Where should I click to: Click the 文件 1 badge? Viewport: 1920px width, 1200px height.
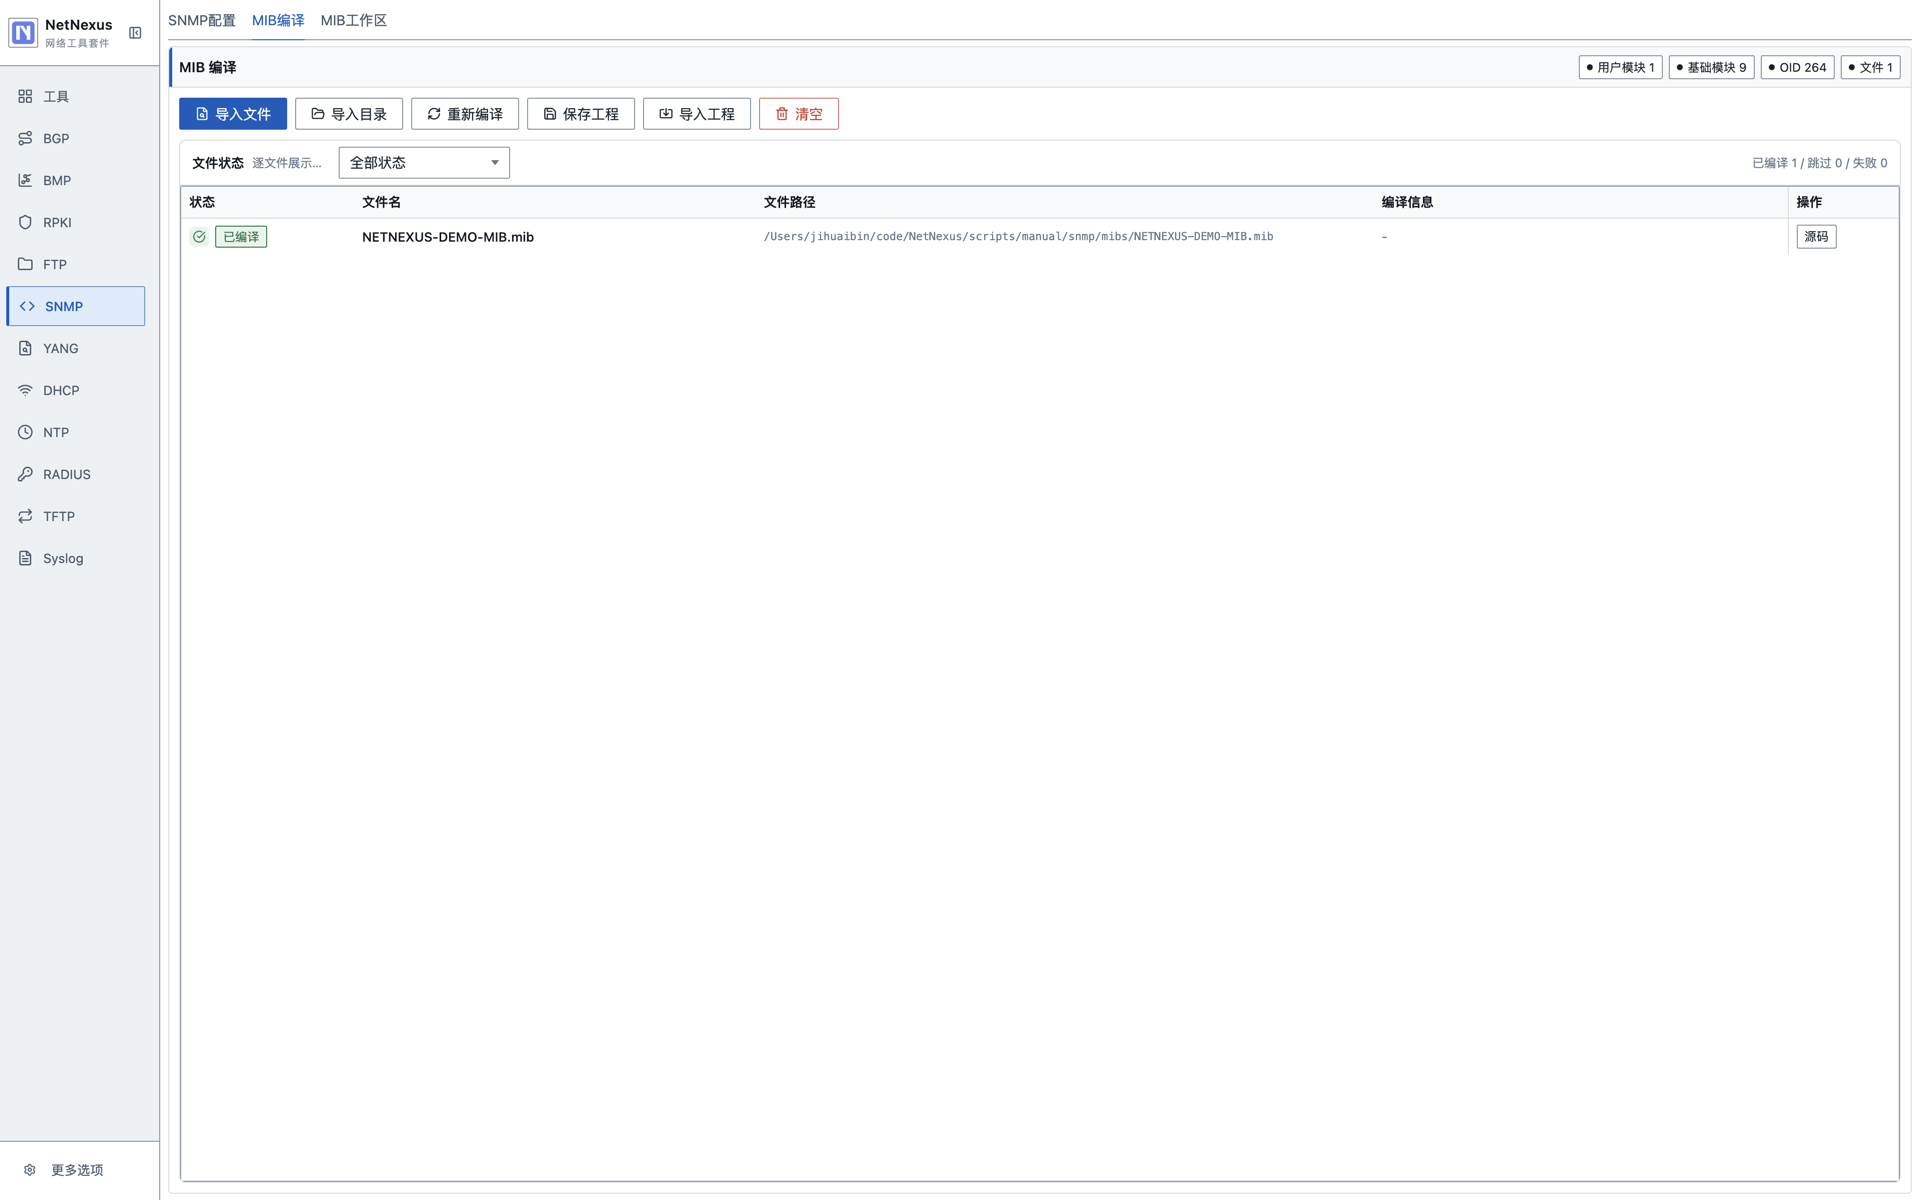[1870, 67]
